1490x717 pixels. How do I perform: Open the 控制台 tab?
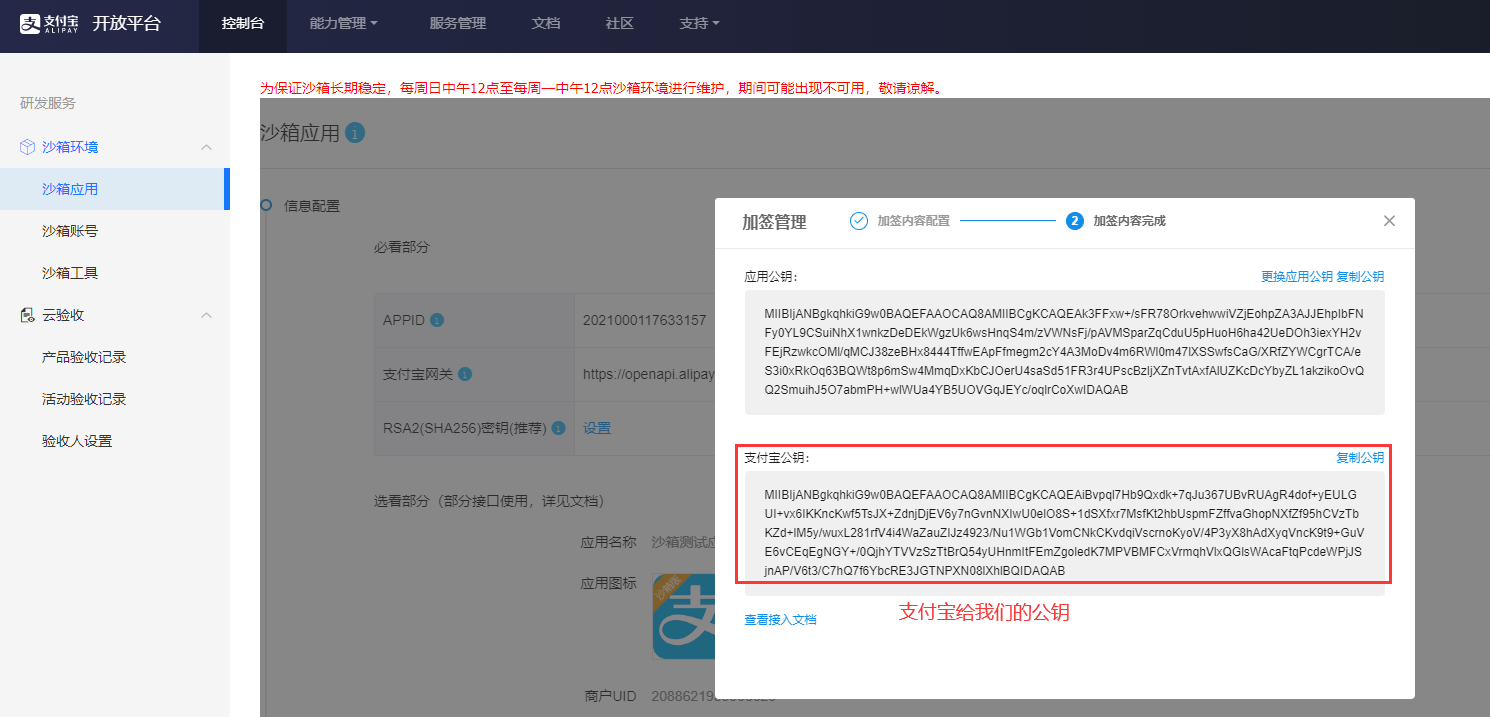click(243, 24)
